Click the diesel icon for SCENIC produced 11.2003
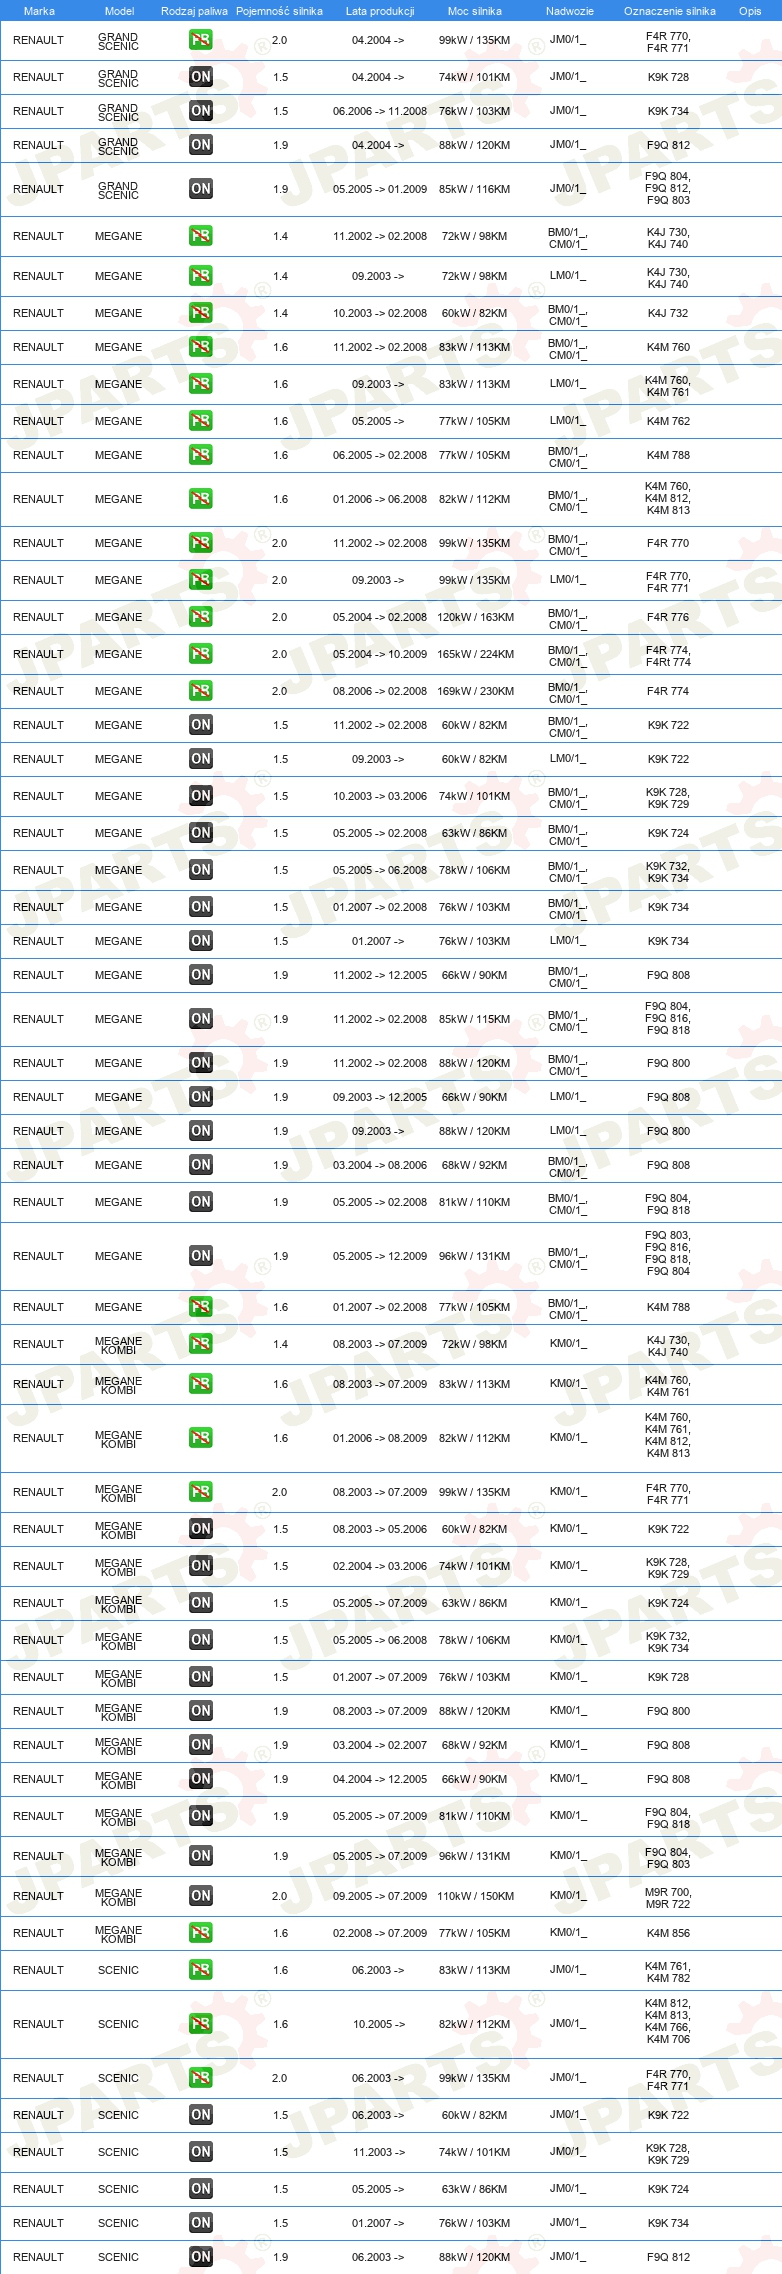Screen dimensions: 782x2274 (x=201, y=2152)
